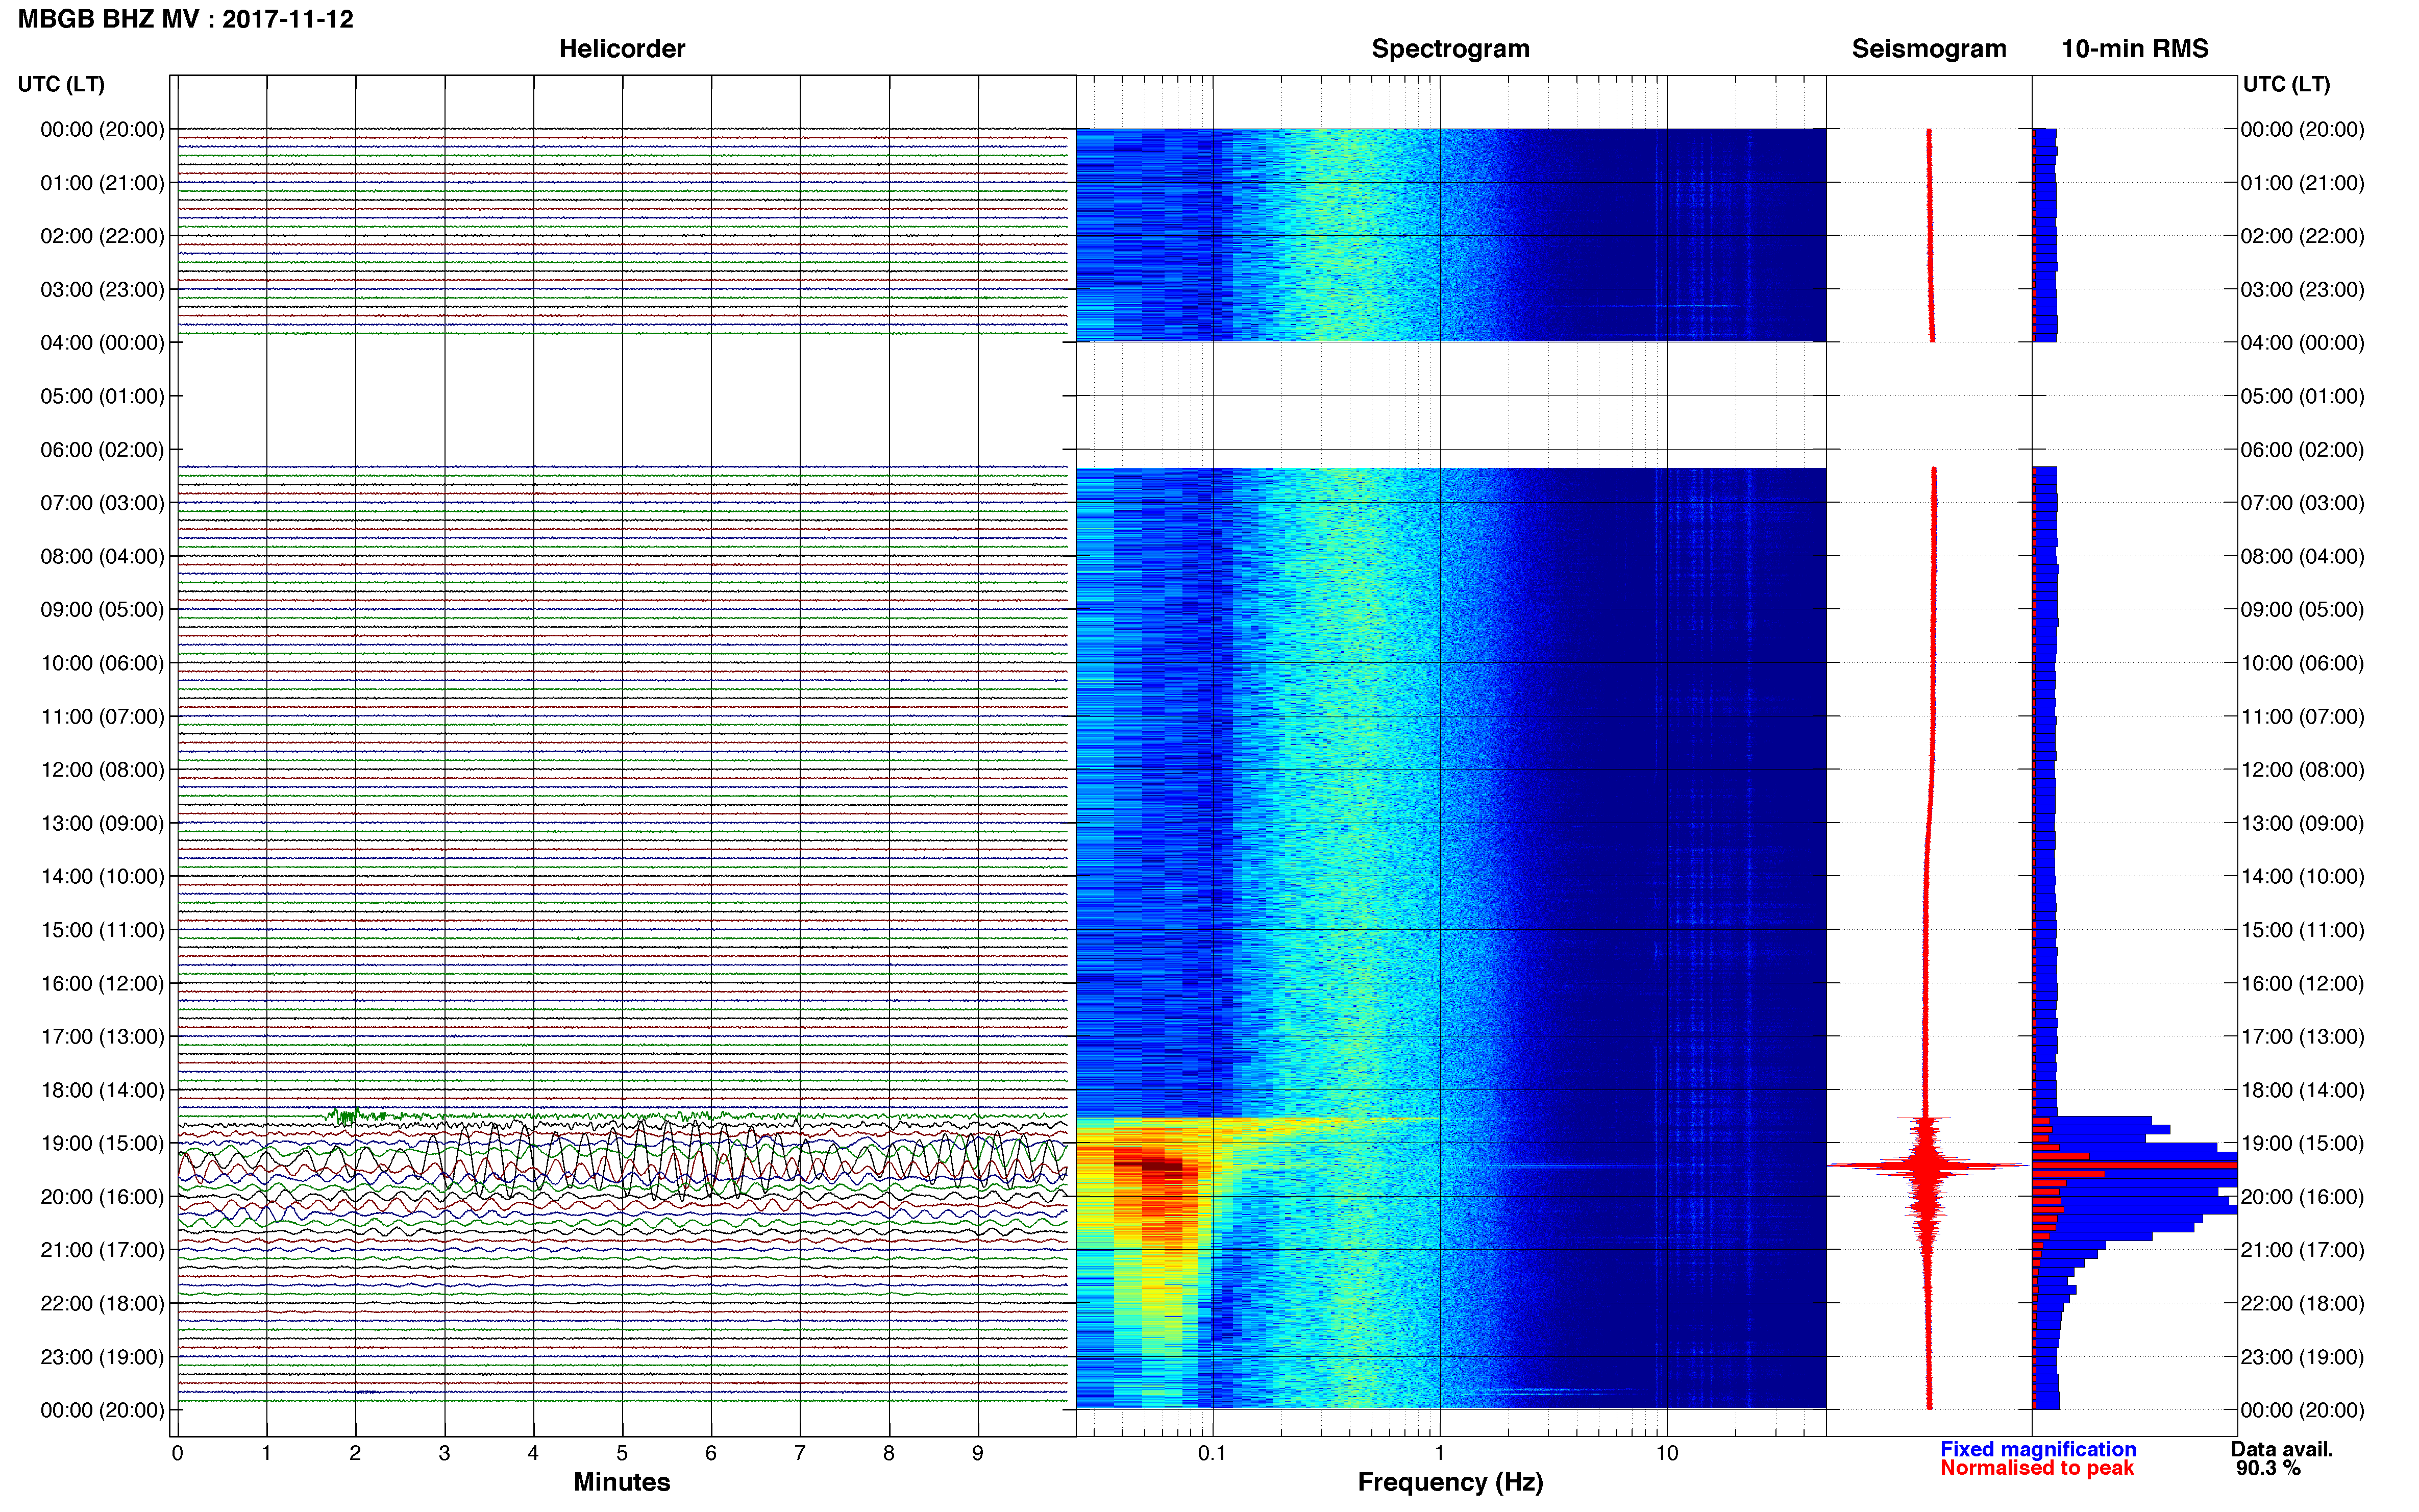Click the '0.1' tick on frequency axis
Screen dimensions: 2419x1512
(x=1212, y=1453)
